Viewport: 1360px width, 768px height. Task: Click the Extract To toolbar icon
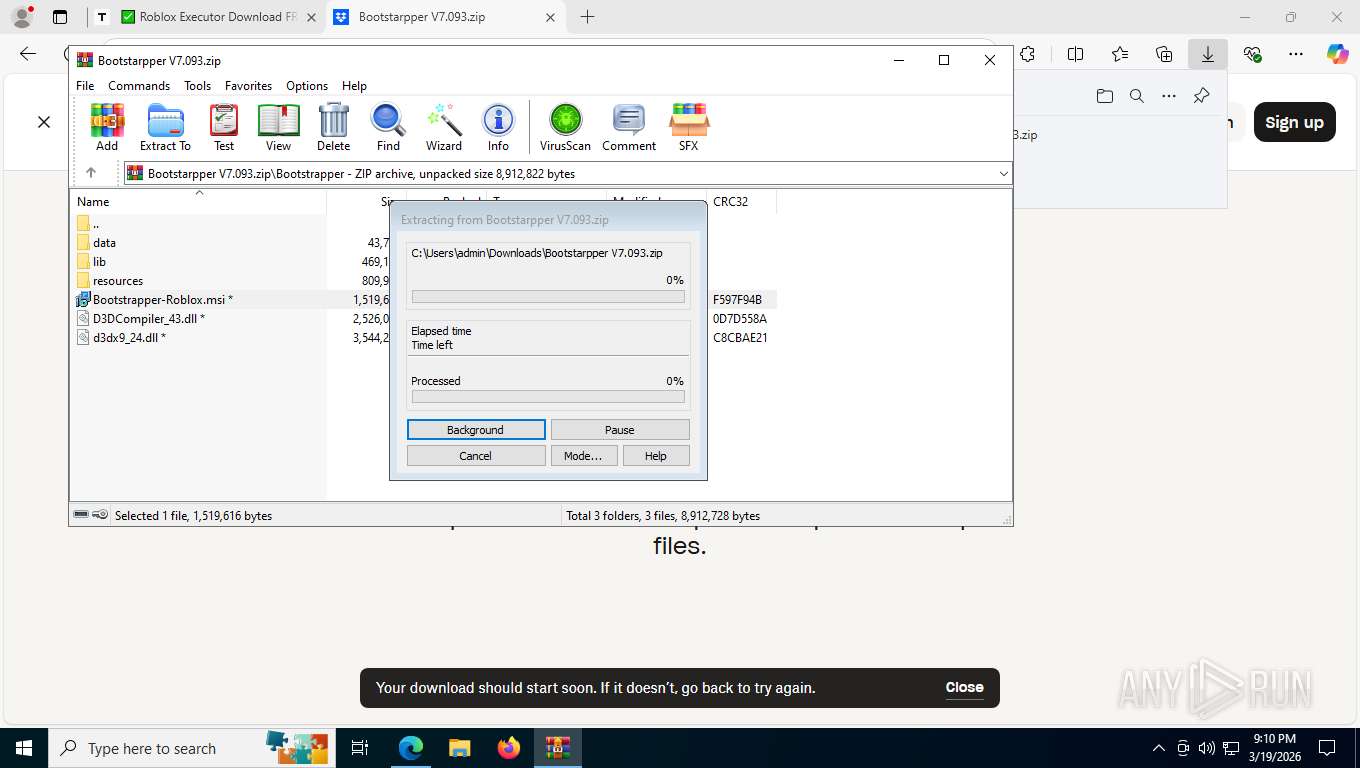pos(165,127)
